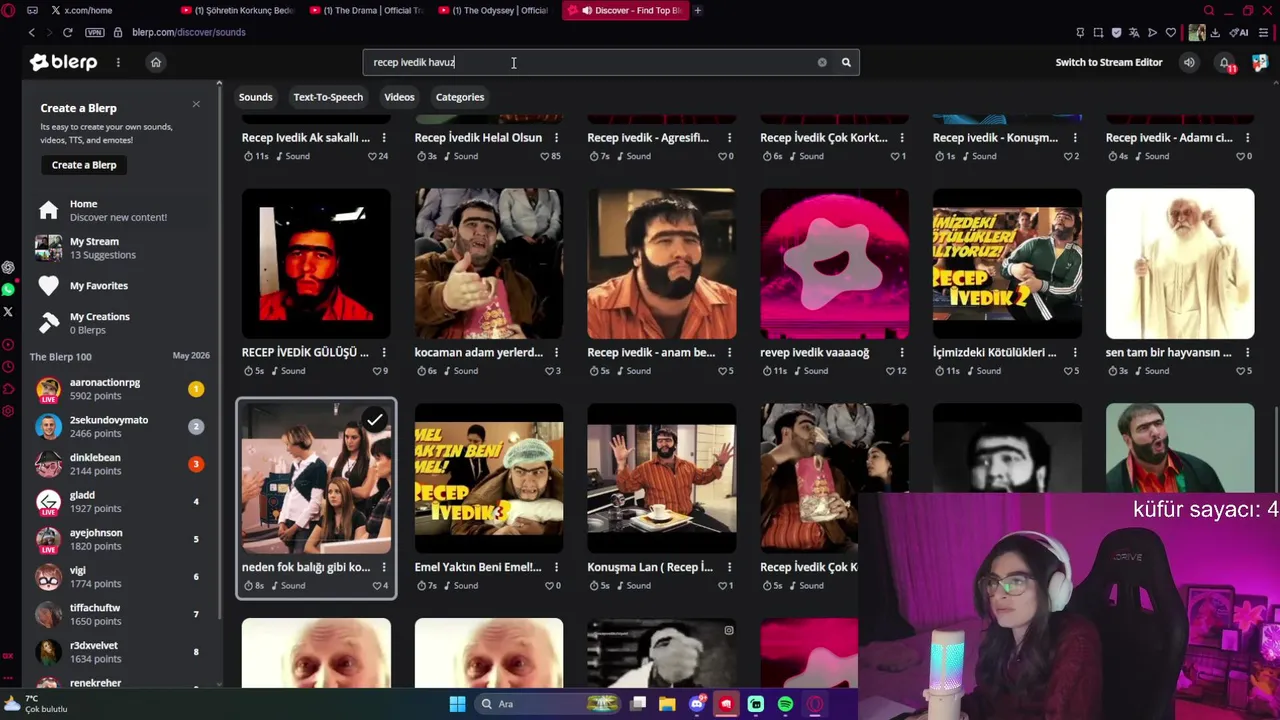
Task: Toggle the browser VPN badge
Action: pos(95,32)
